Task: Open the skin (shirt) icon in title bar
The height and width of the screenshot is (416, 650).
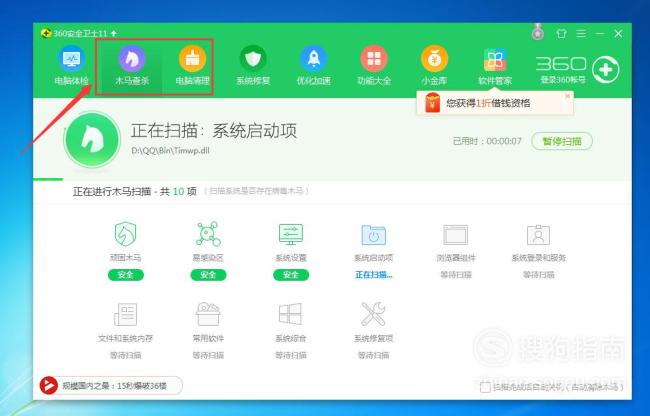Action: coord(561,34)
